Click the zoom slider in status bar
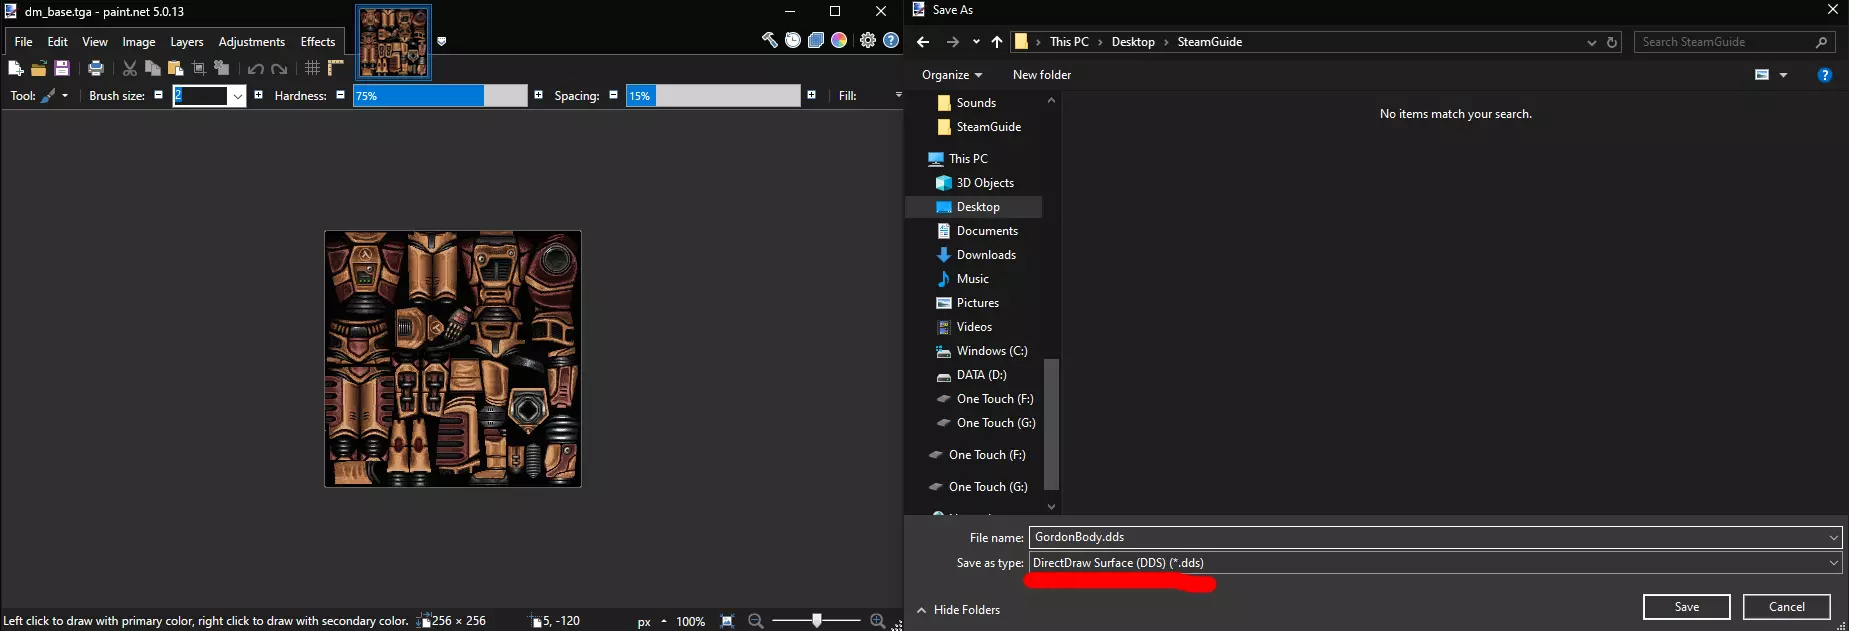 817,621
